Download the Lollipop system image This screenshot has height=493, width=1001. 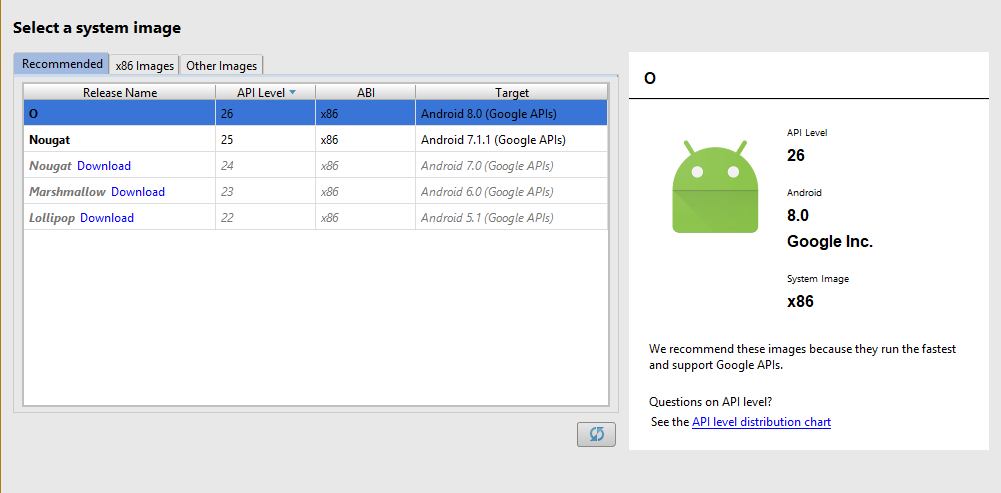coord(107,218)
